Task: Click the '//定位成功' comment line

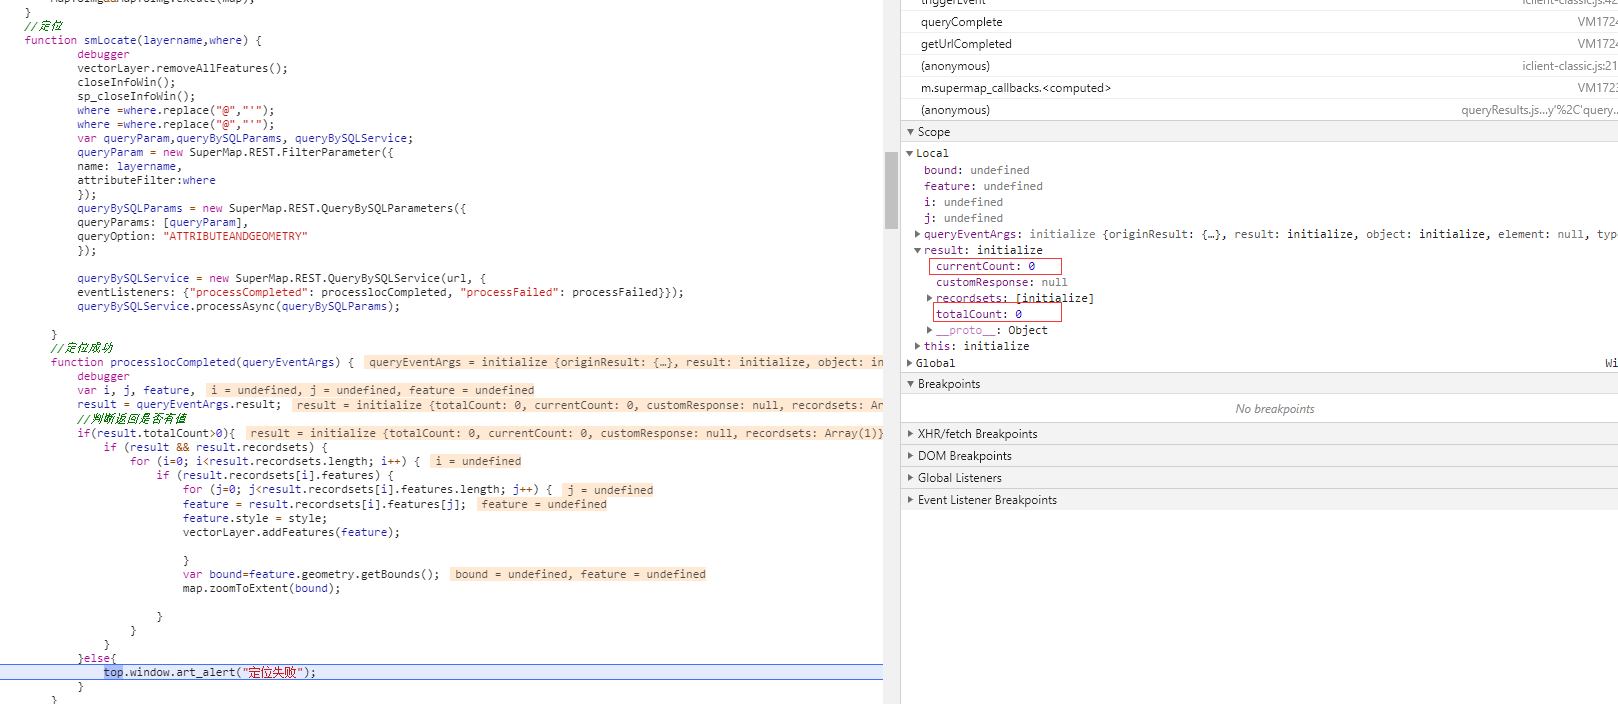Action: click(82, 348)
